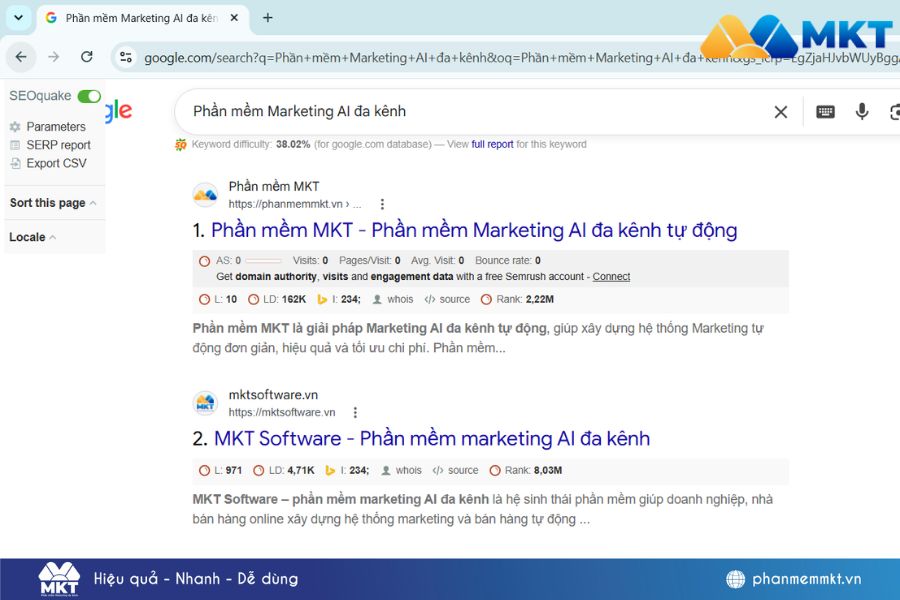Click the Bounce rate: 0 text
This screenshot has height=600, width=900.
[508, 261]
